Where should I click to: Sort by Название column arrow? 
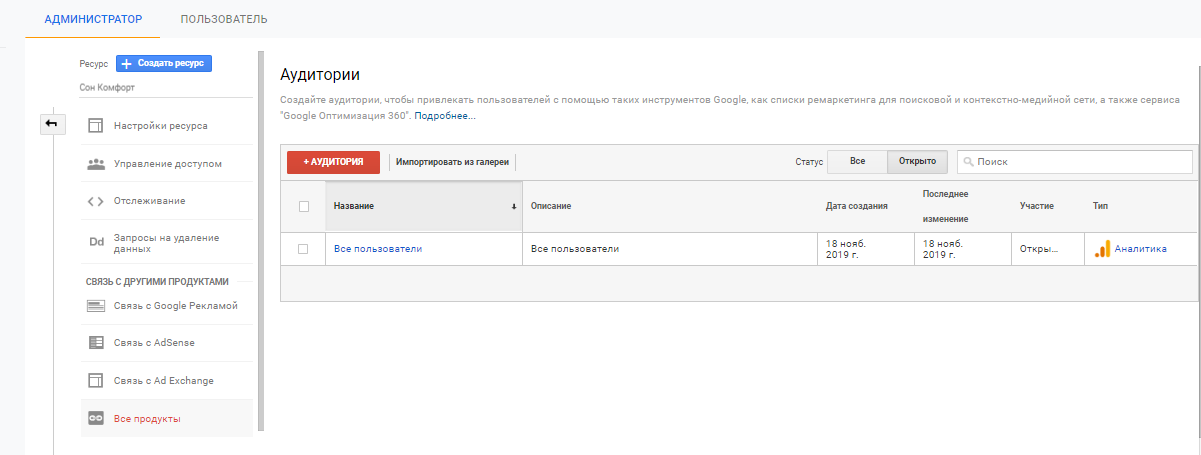pyautogui.click(x=514, y=206)
